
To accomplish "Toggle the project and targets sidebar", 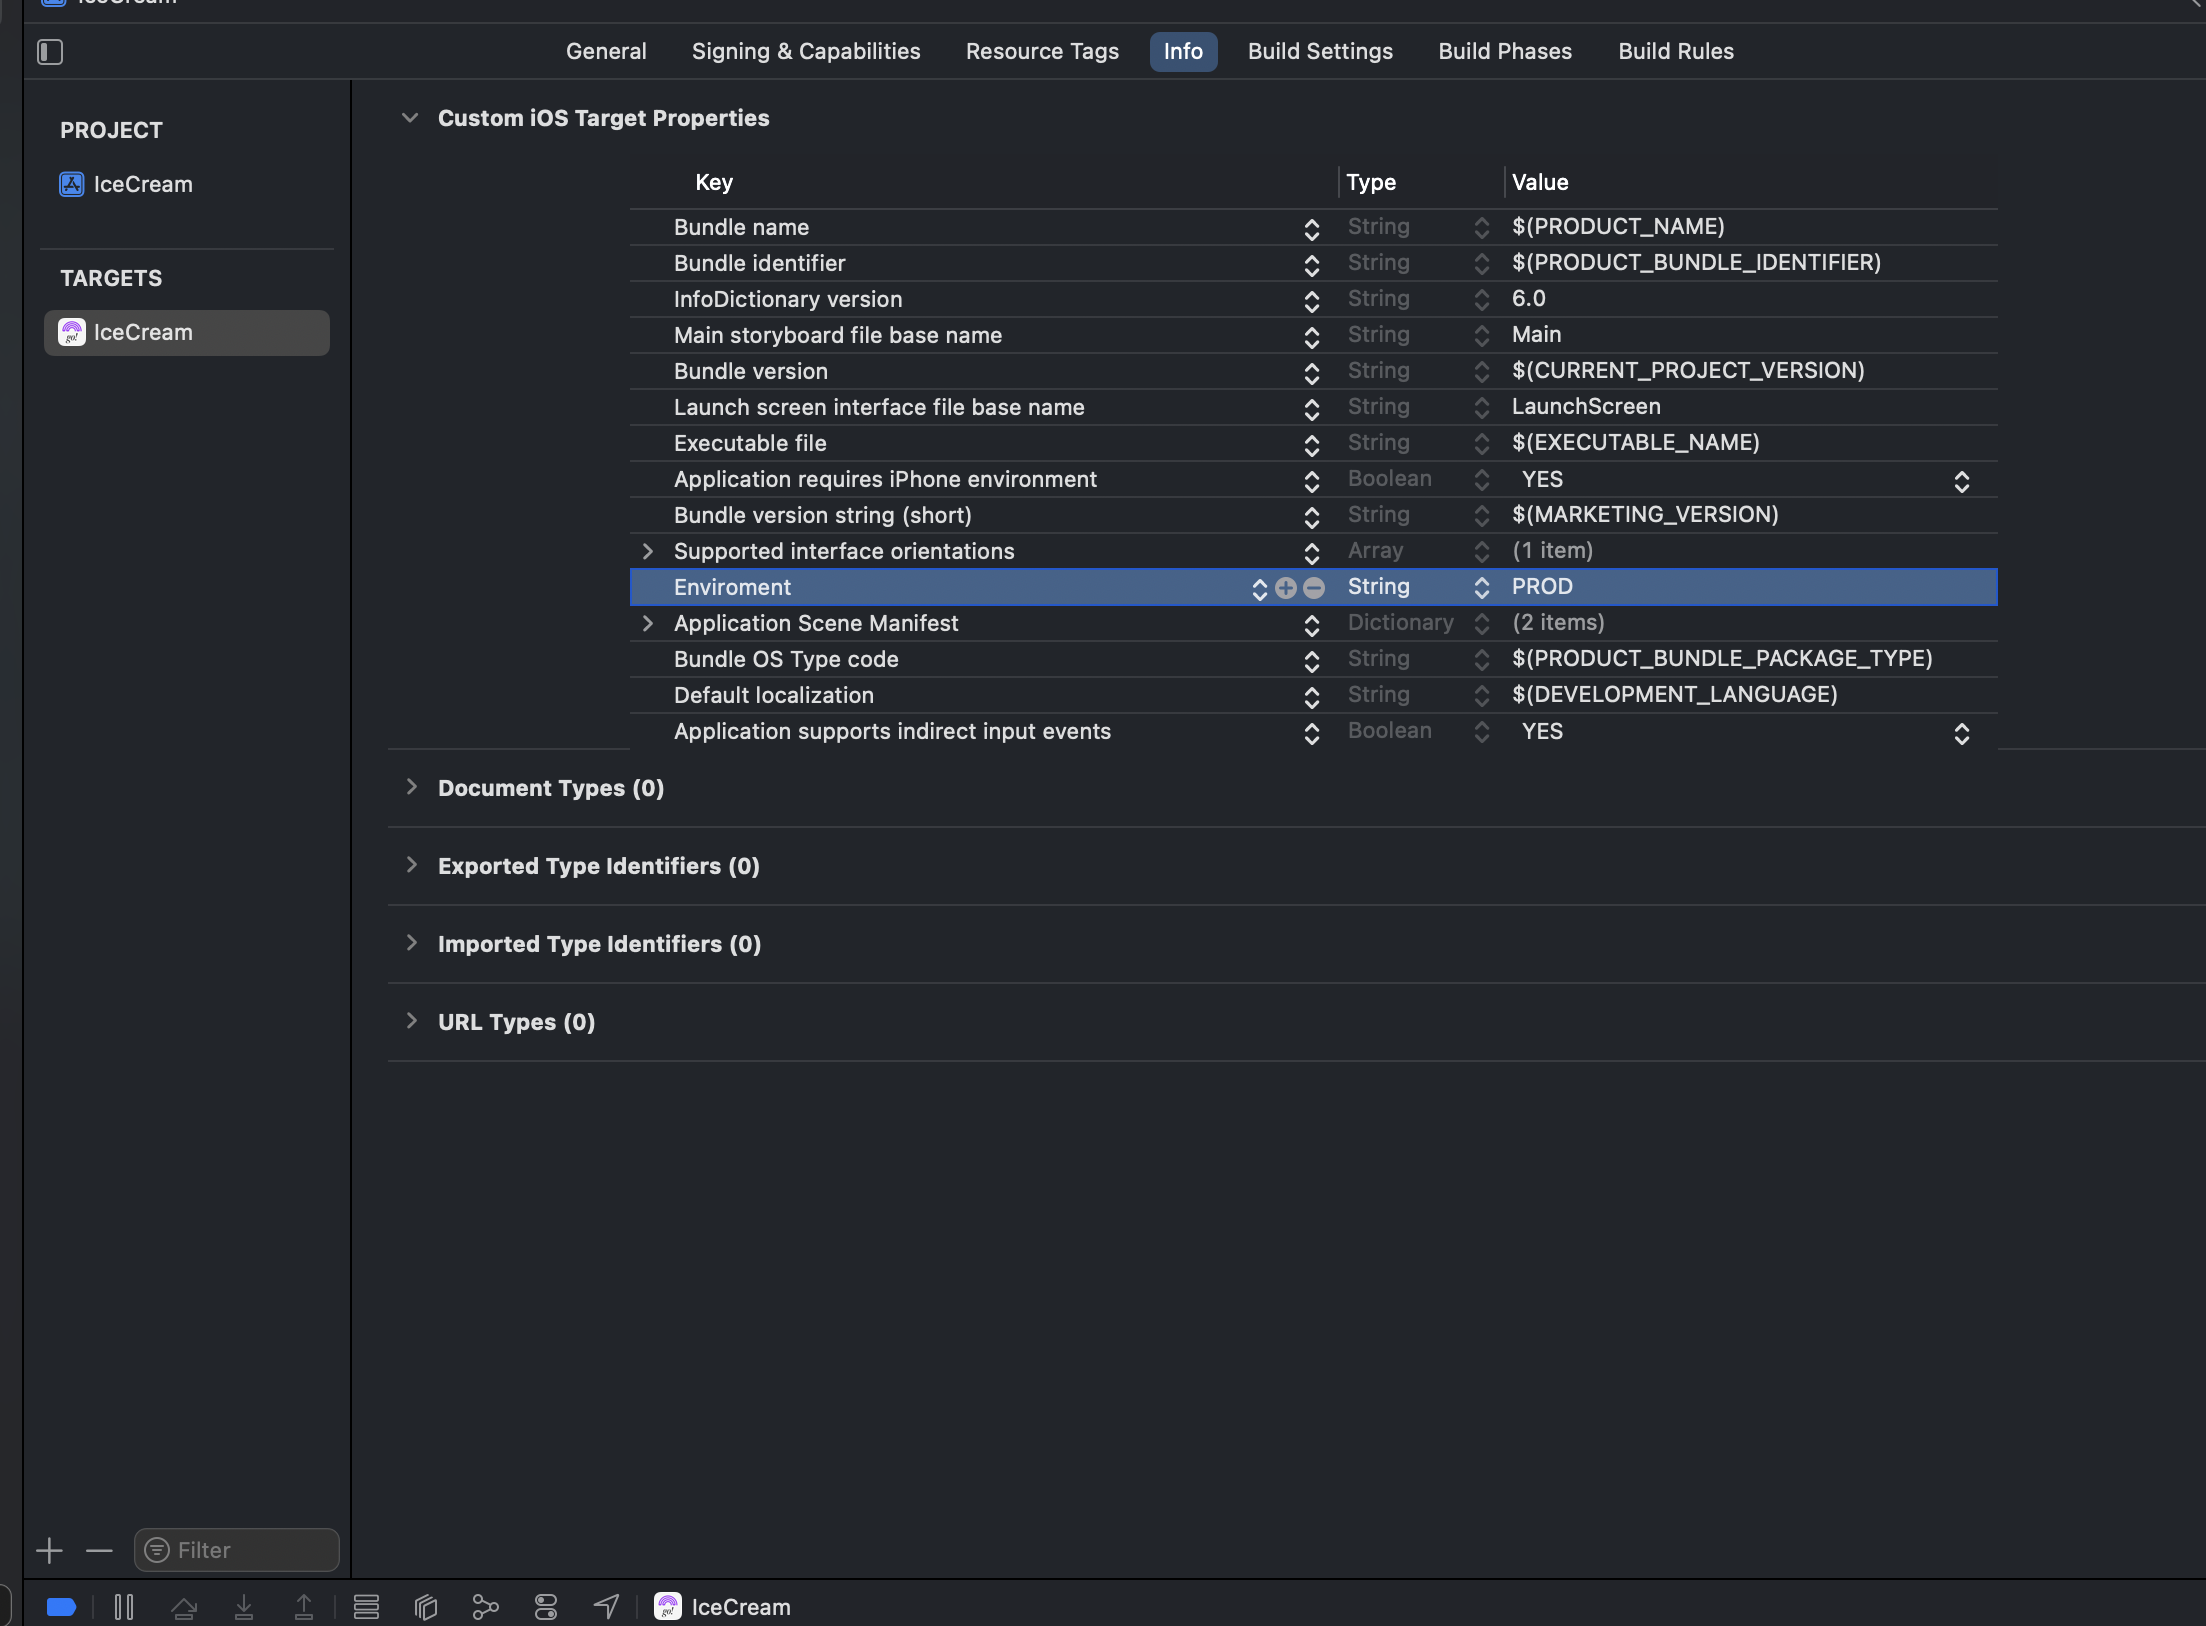I will pyautogui.click(x=50, y=52).
